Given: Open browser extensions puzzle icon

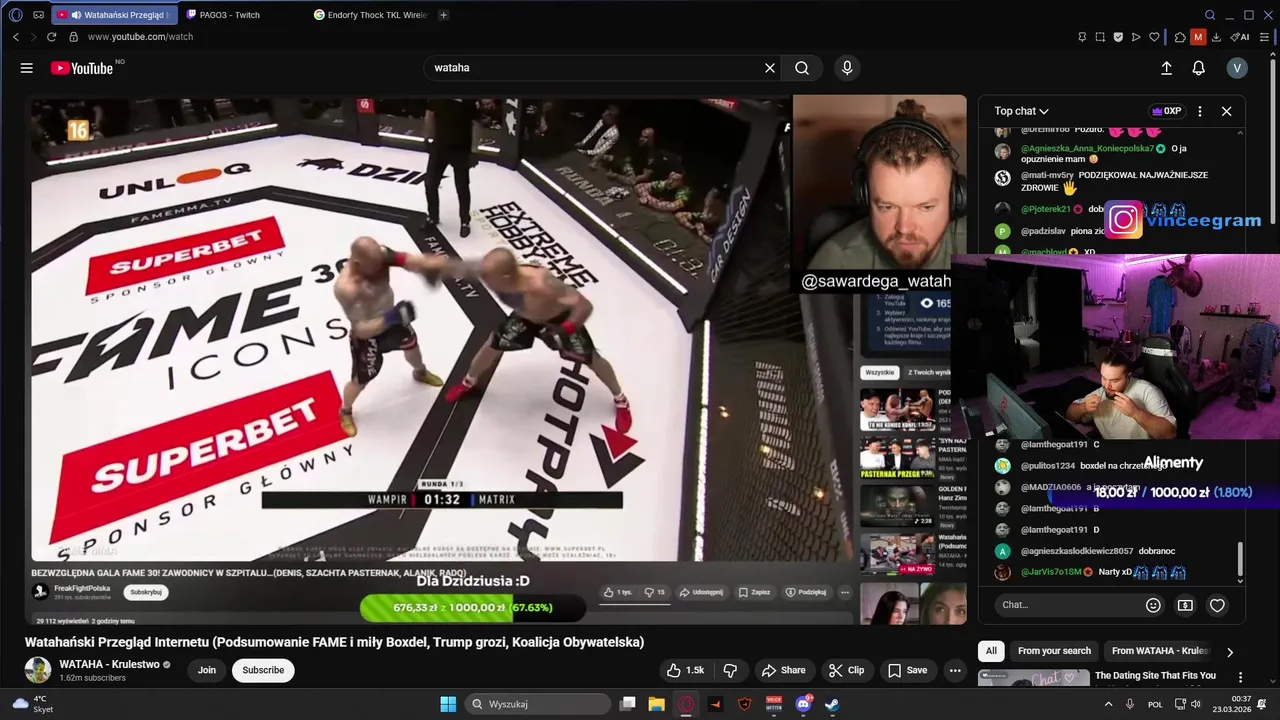Looking at the screenshot, I should [1180, 37].
